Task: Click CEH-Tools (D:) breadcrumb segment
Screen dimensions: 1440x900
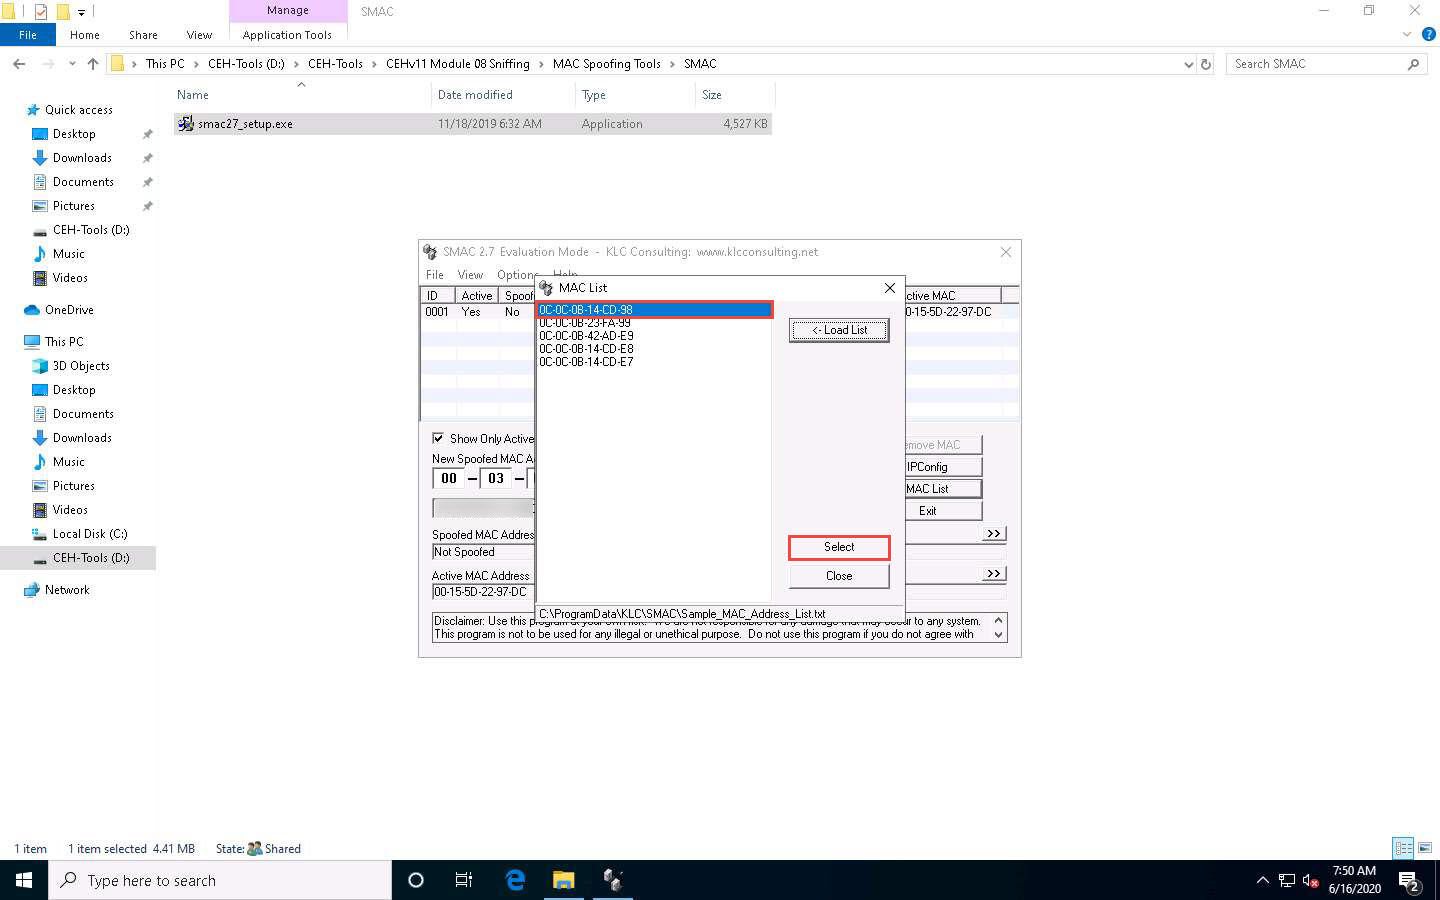Action: [246, 64]
